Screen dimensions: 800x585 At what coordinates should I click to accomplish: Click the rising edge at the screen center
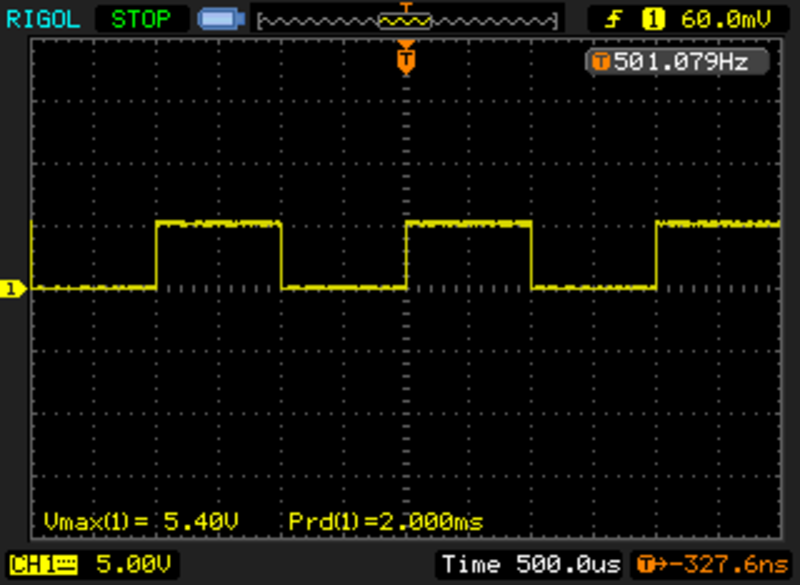(406, 255)
